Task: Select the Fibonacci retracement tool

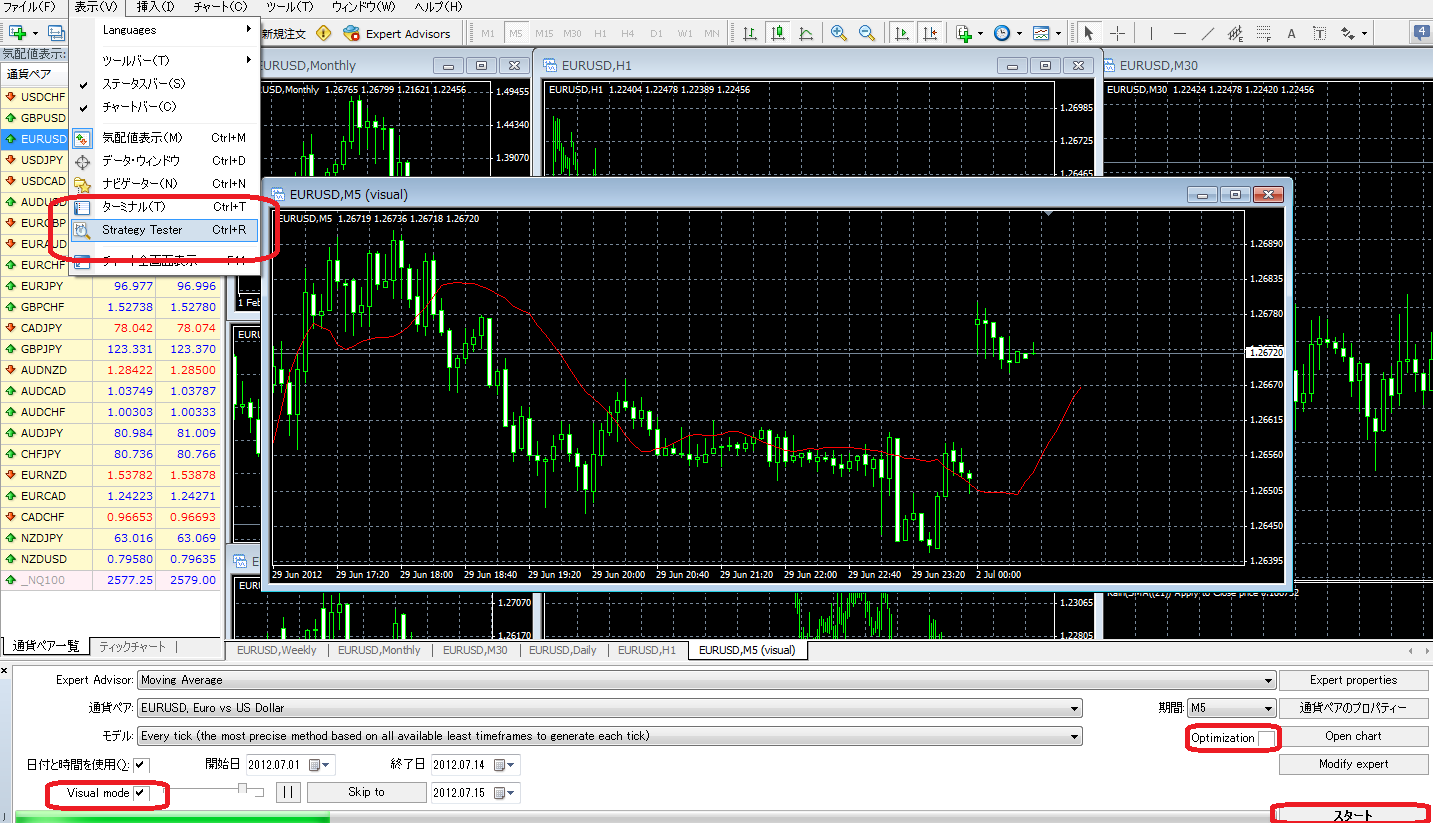Action: click(x=1263, y=33)
